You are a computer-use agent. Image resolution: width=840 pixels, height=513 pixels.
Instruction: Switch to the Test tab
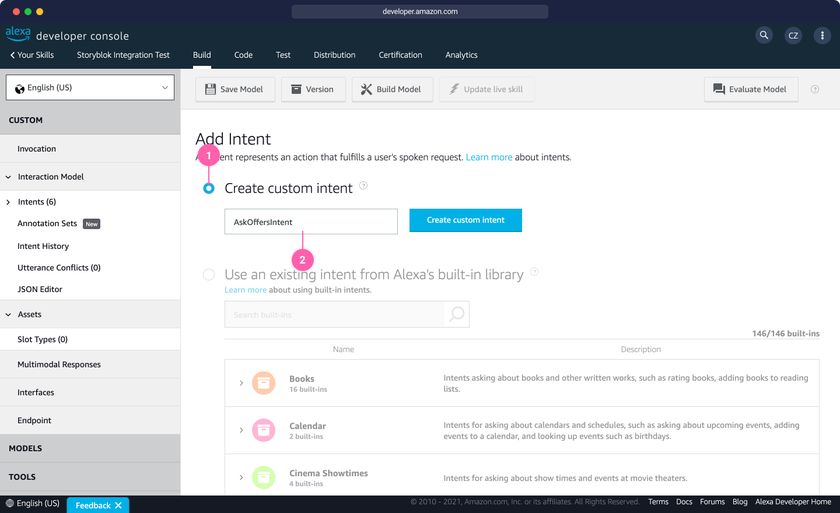click(x=283, y=55)
